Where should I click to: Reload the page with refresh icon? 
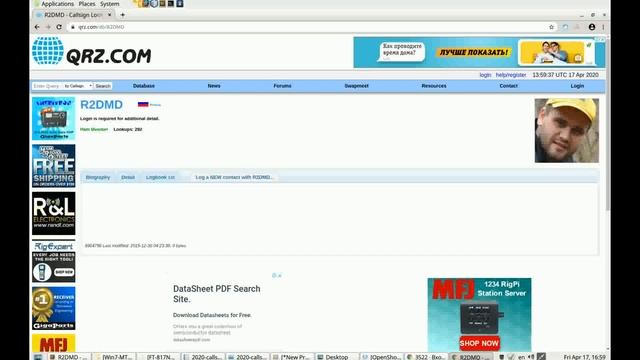click(x=59, y=27)
